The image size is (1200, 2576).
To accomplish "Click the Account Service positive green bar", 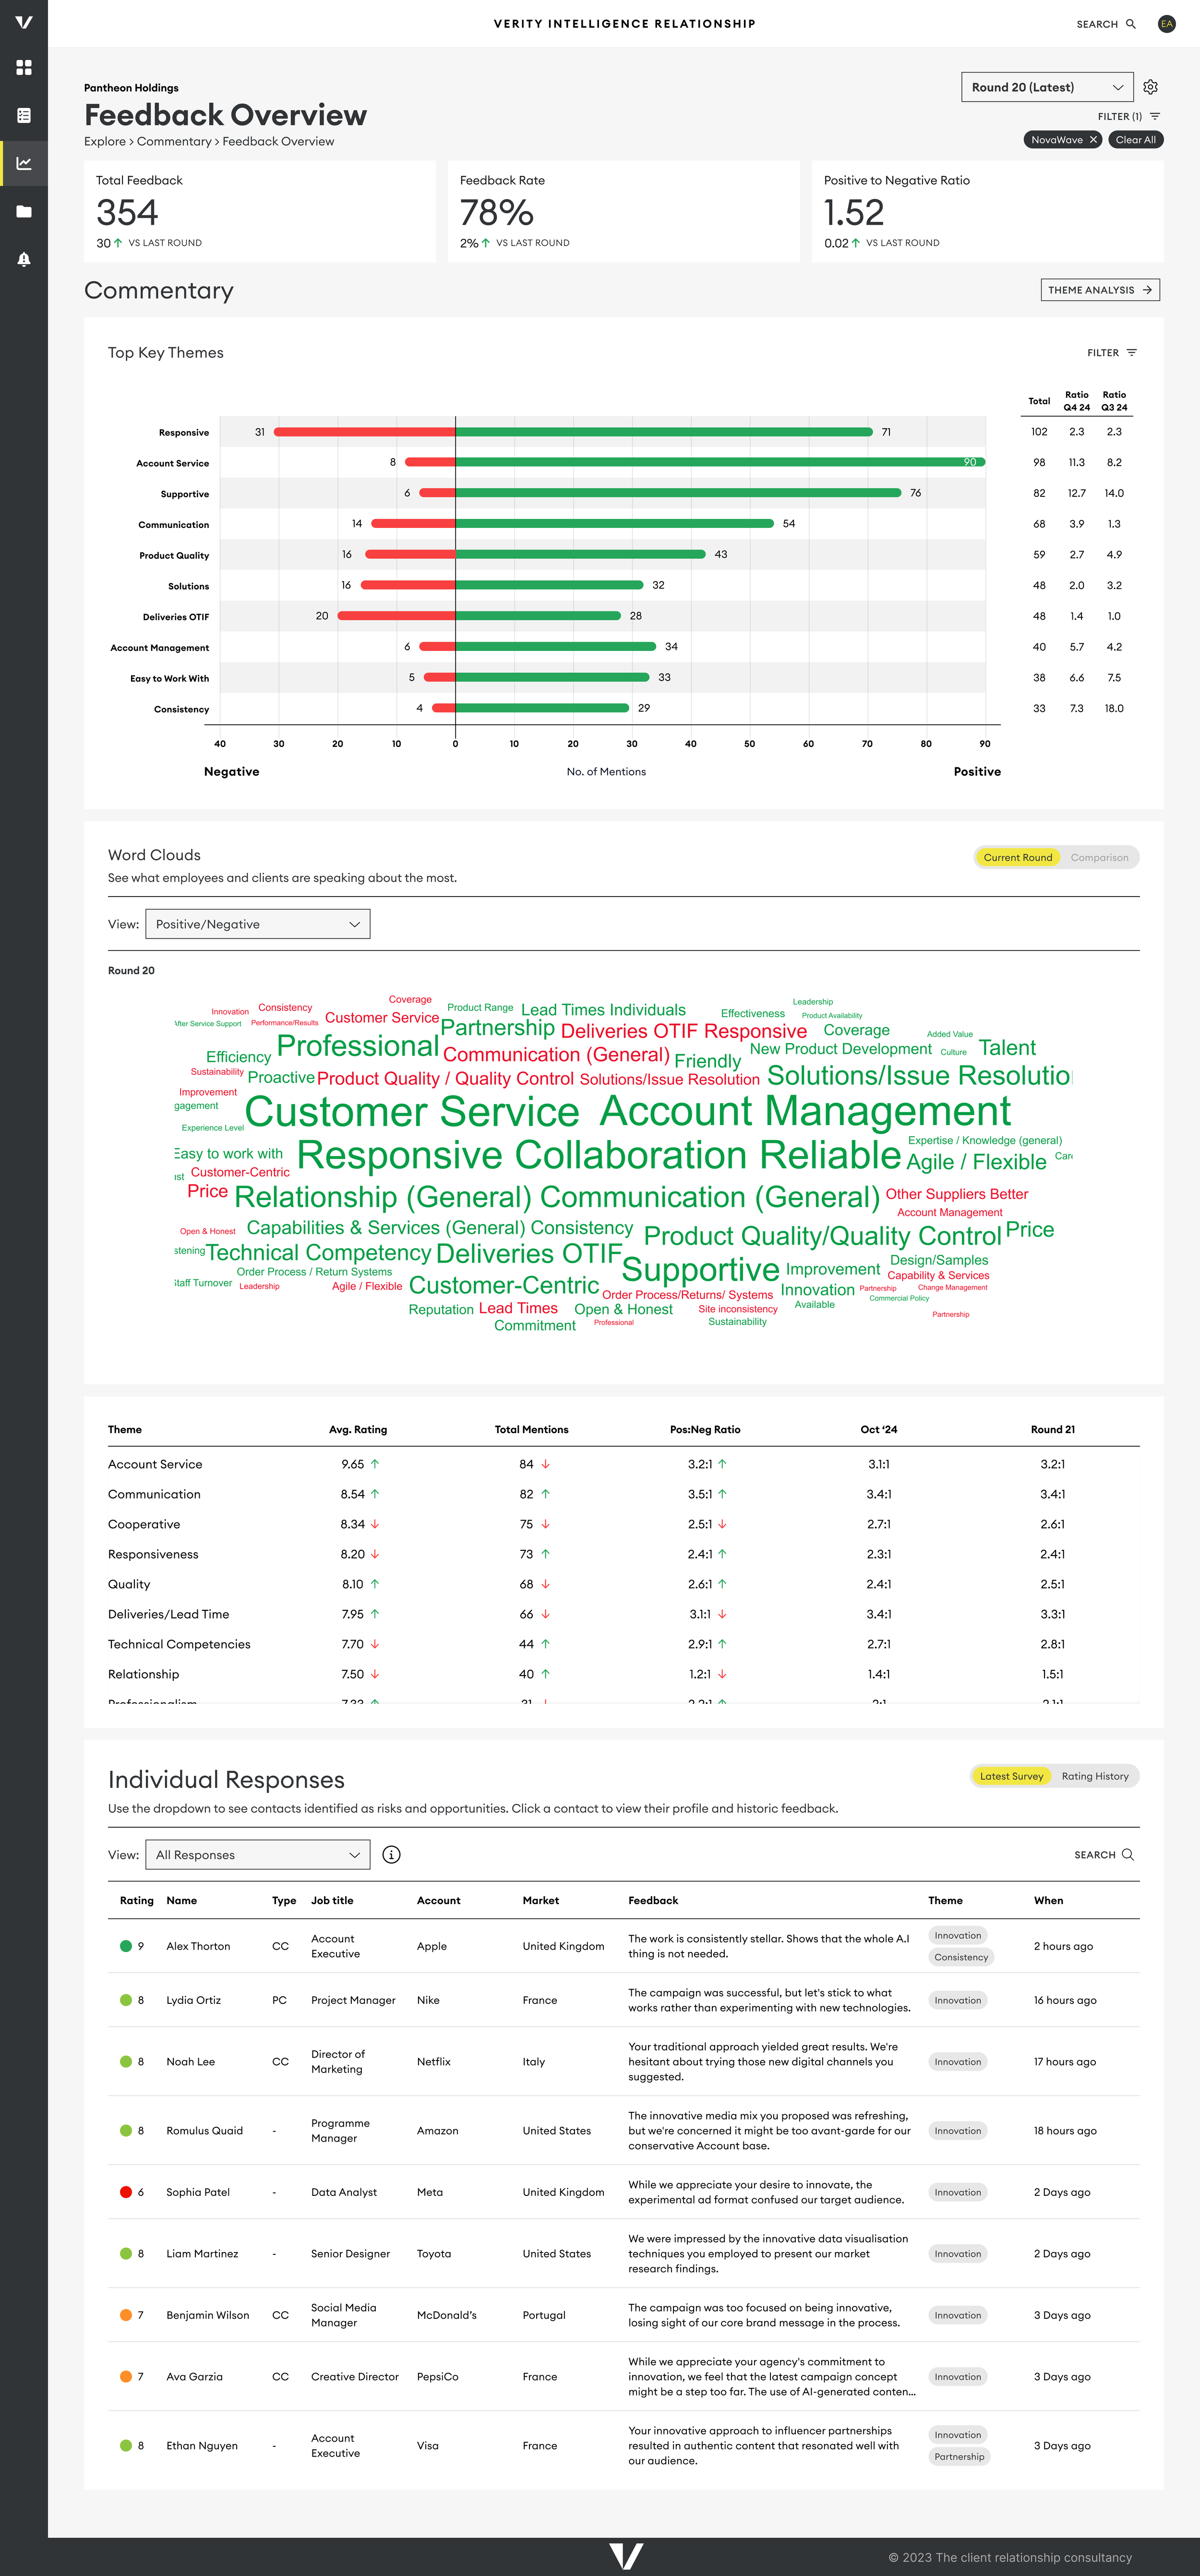I will pos(720,462).
